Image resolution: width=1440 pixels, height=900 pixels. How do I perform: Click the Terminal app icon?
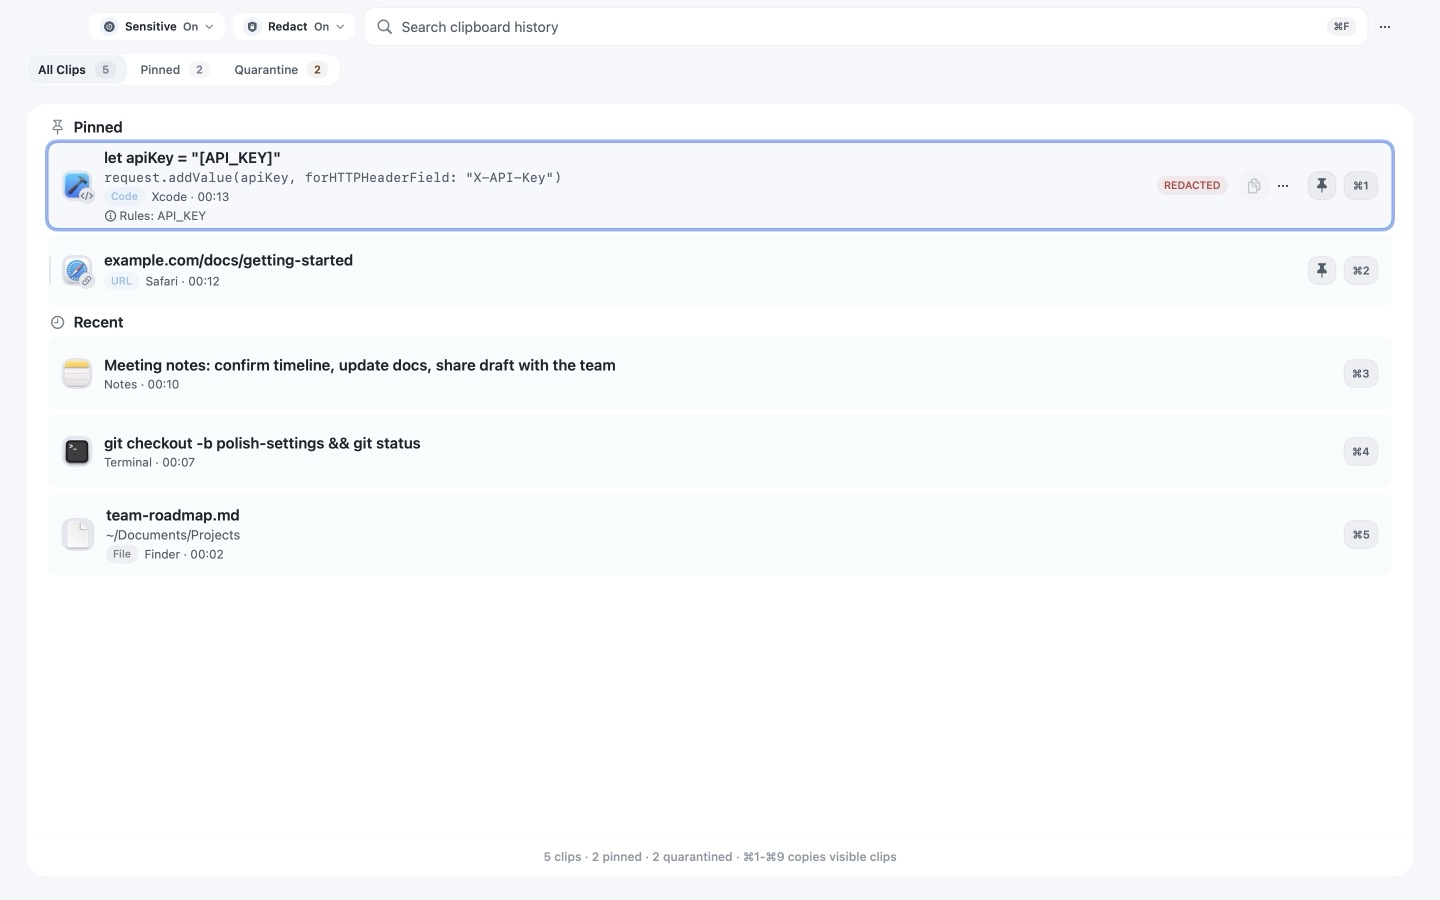coord(77,452)
